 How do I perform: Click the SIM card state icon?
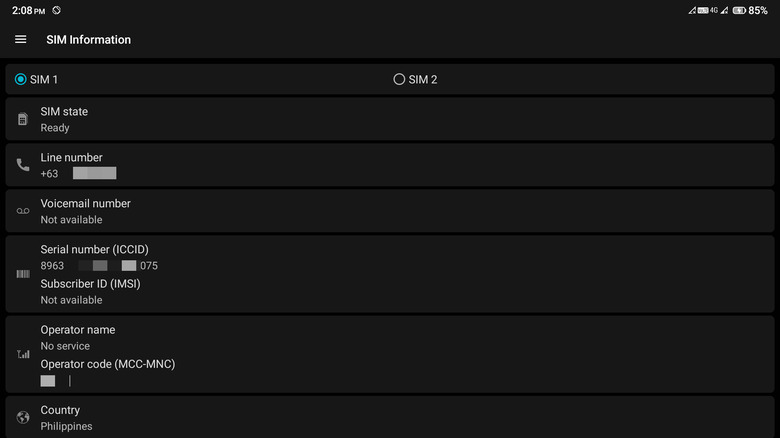tap(22, 119)
